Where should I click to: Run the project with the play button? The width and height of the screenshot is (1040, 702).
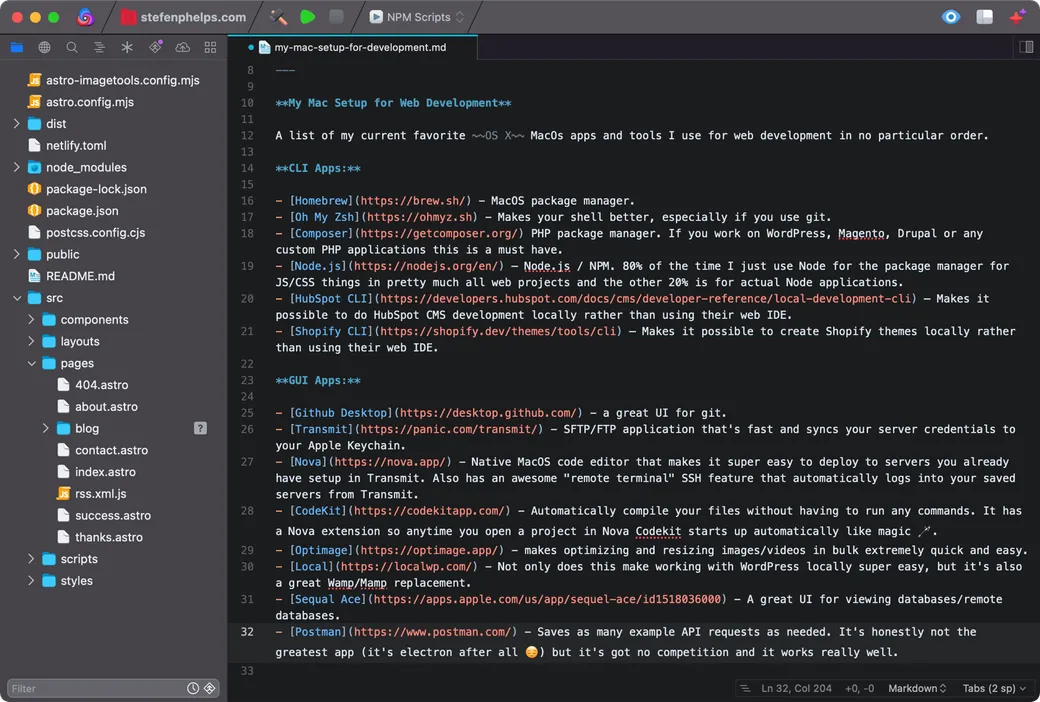click(307, 16)
